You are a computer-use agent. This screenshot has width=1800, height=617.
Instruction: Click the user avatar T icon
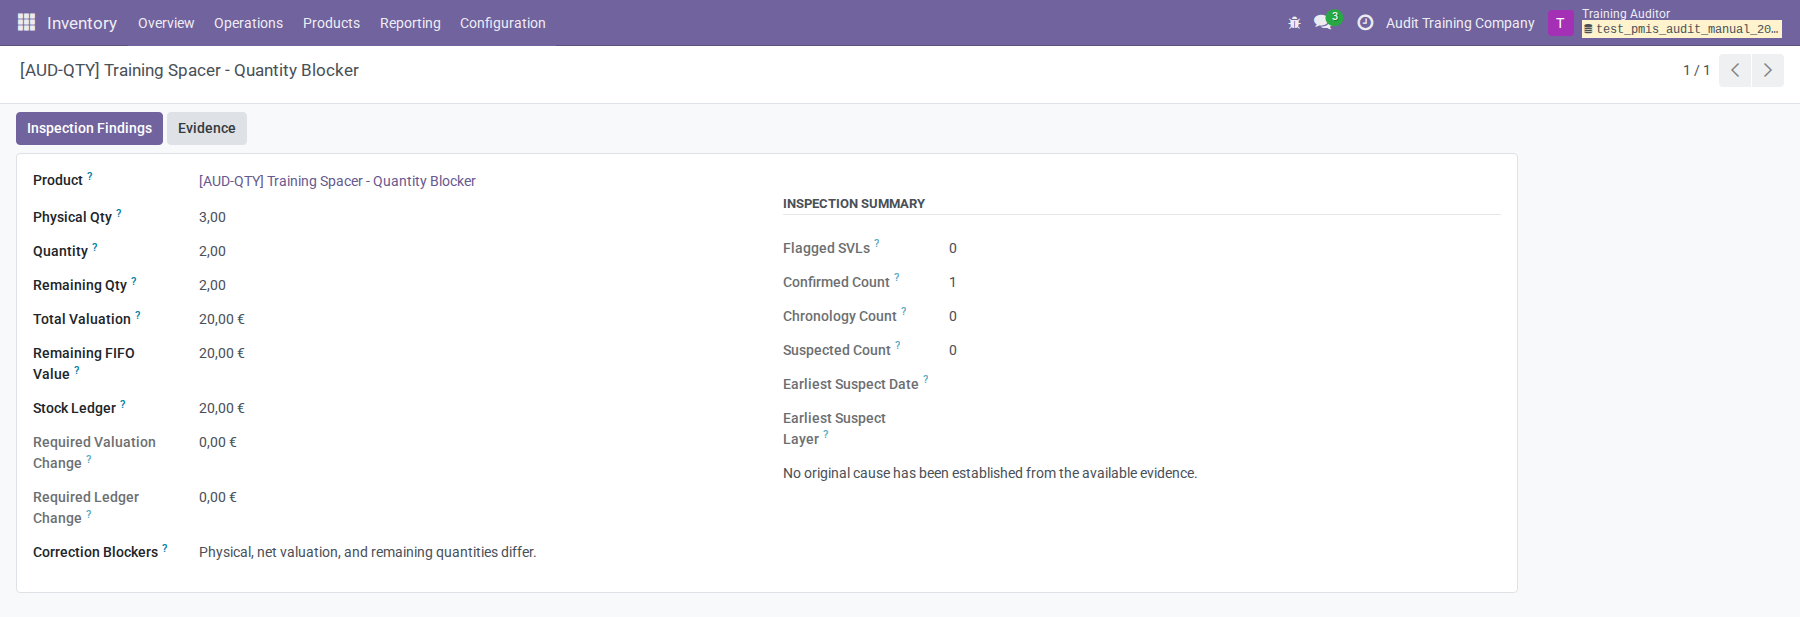1560,23
